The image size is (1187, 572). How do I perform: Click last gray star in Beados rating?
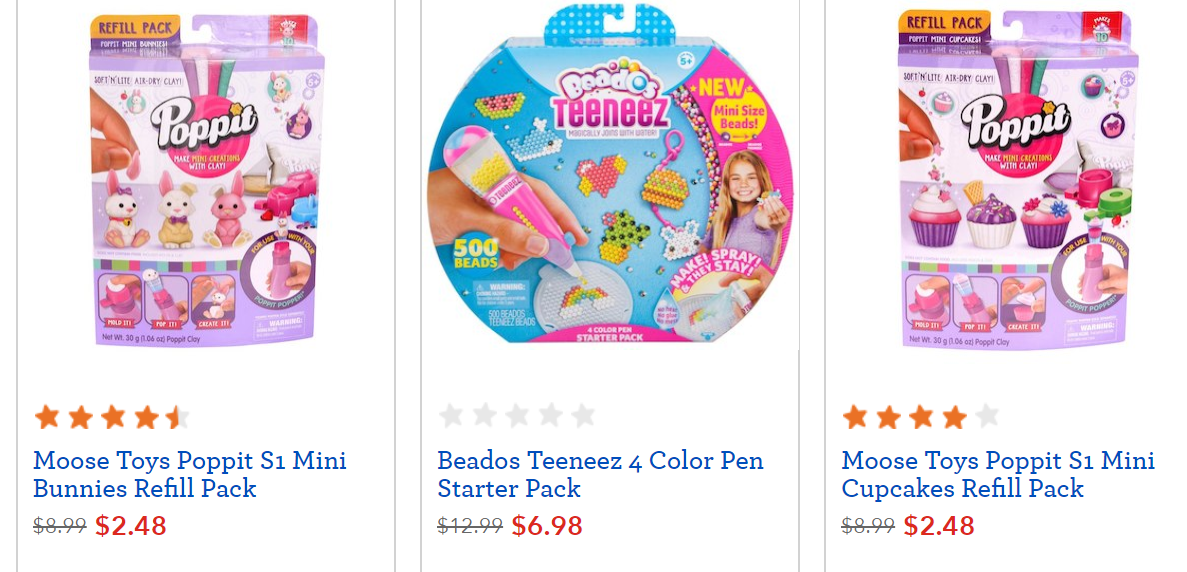(583, 416)
